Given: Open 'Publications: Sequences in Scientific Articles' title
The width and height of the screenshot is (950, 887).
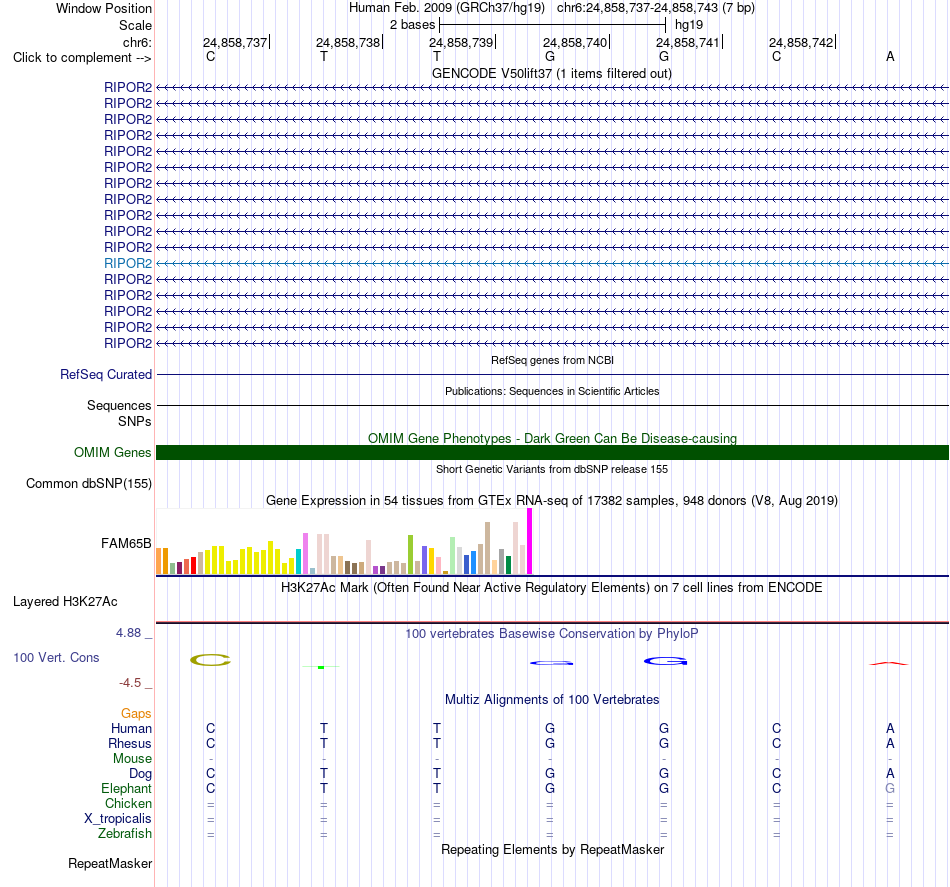Looking at the screenshot, I should tap(552, 391).
